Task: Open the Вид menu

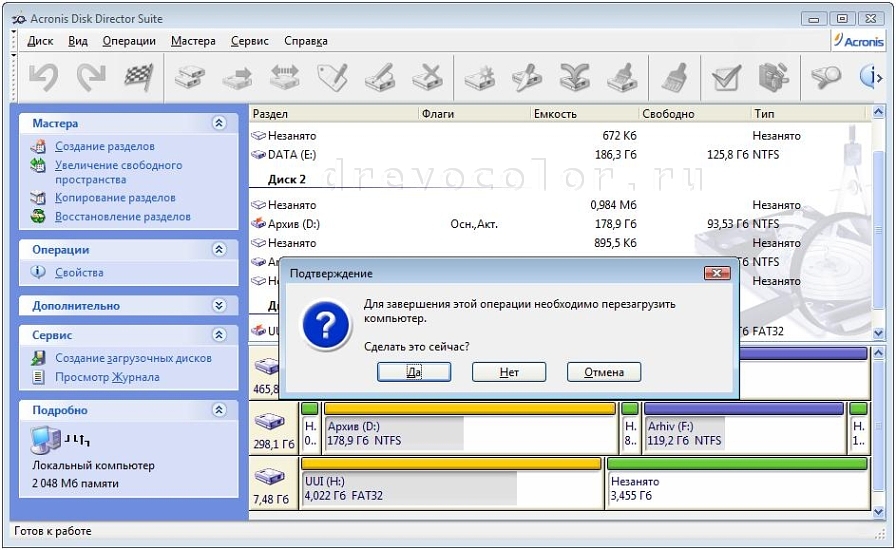Action: point(78,41)
